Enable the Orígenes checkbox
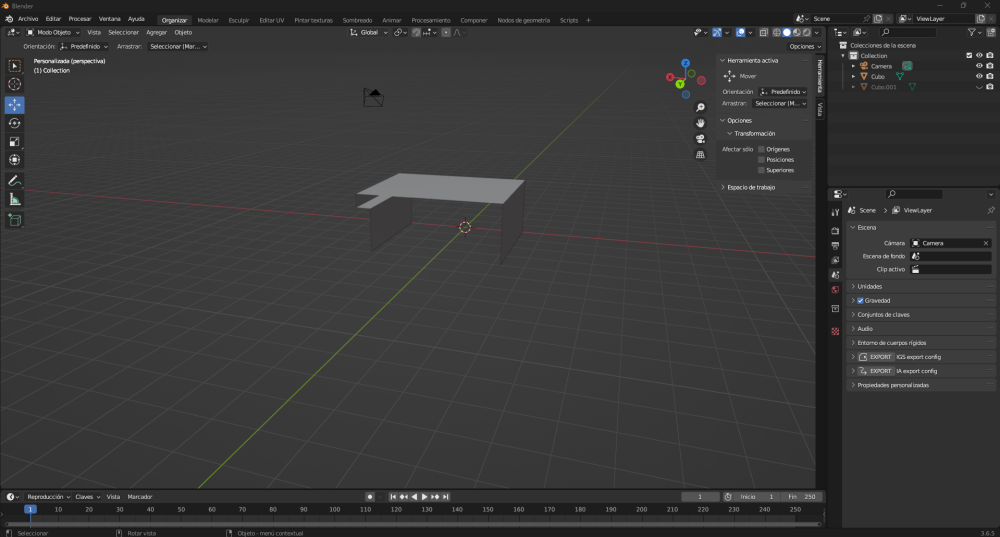 (761, 149)
